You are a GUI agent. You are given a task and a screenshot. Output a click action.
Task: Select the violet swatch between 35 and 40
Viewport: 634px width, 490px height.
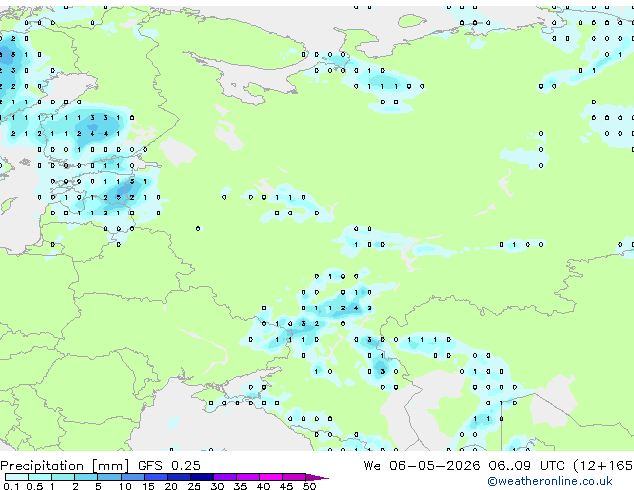coord(248,477)
